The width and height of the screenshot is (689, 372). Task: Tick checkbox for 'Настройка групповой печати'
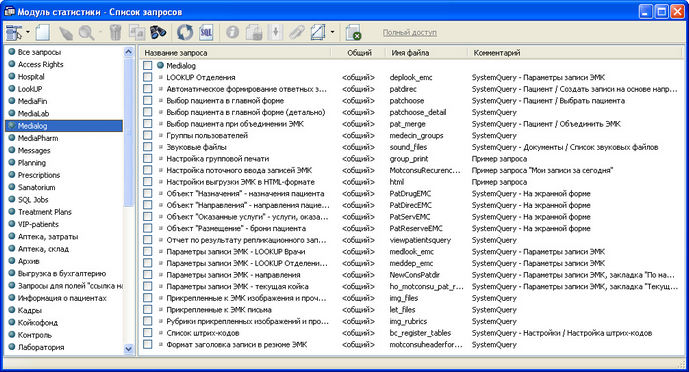point(148,159)
